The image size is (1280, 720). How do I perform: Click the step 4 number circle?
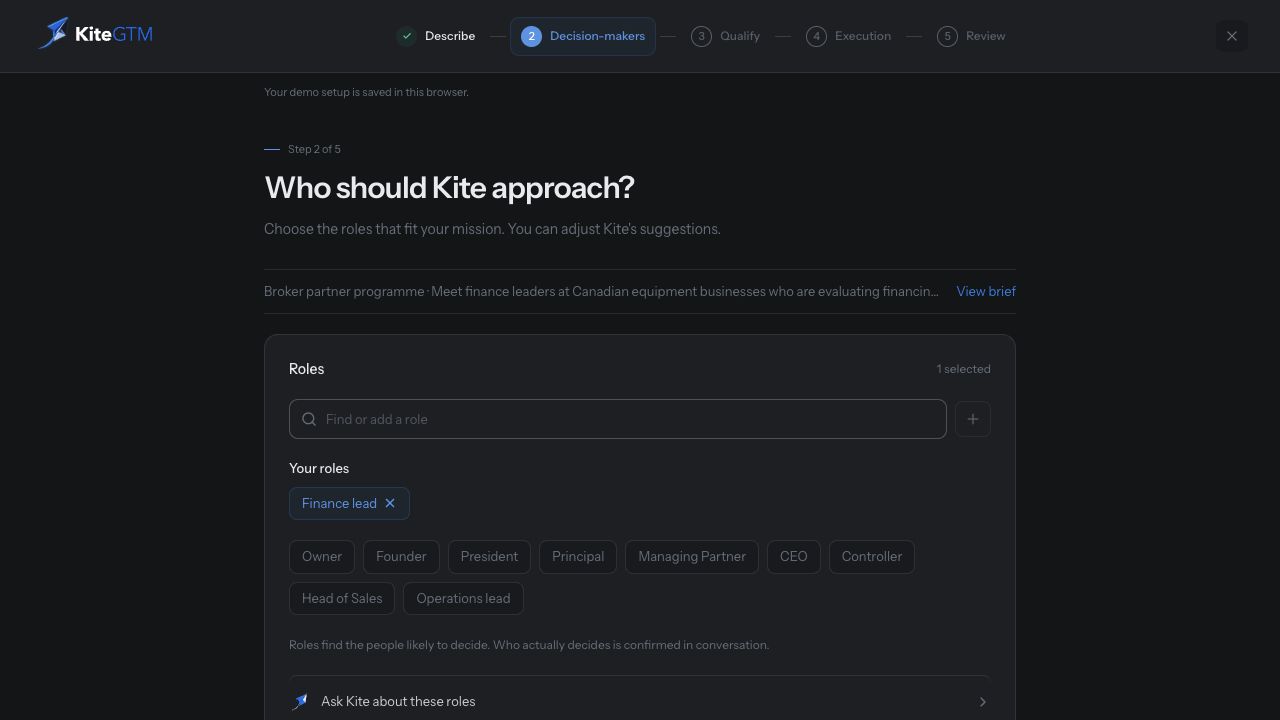point(816,36)
